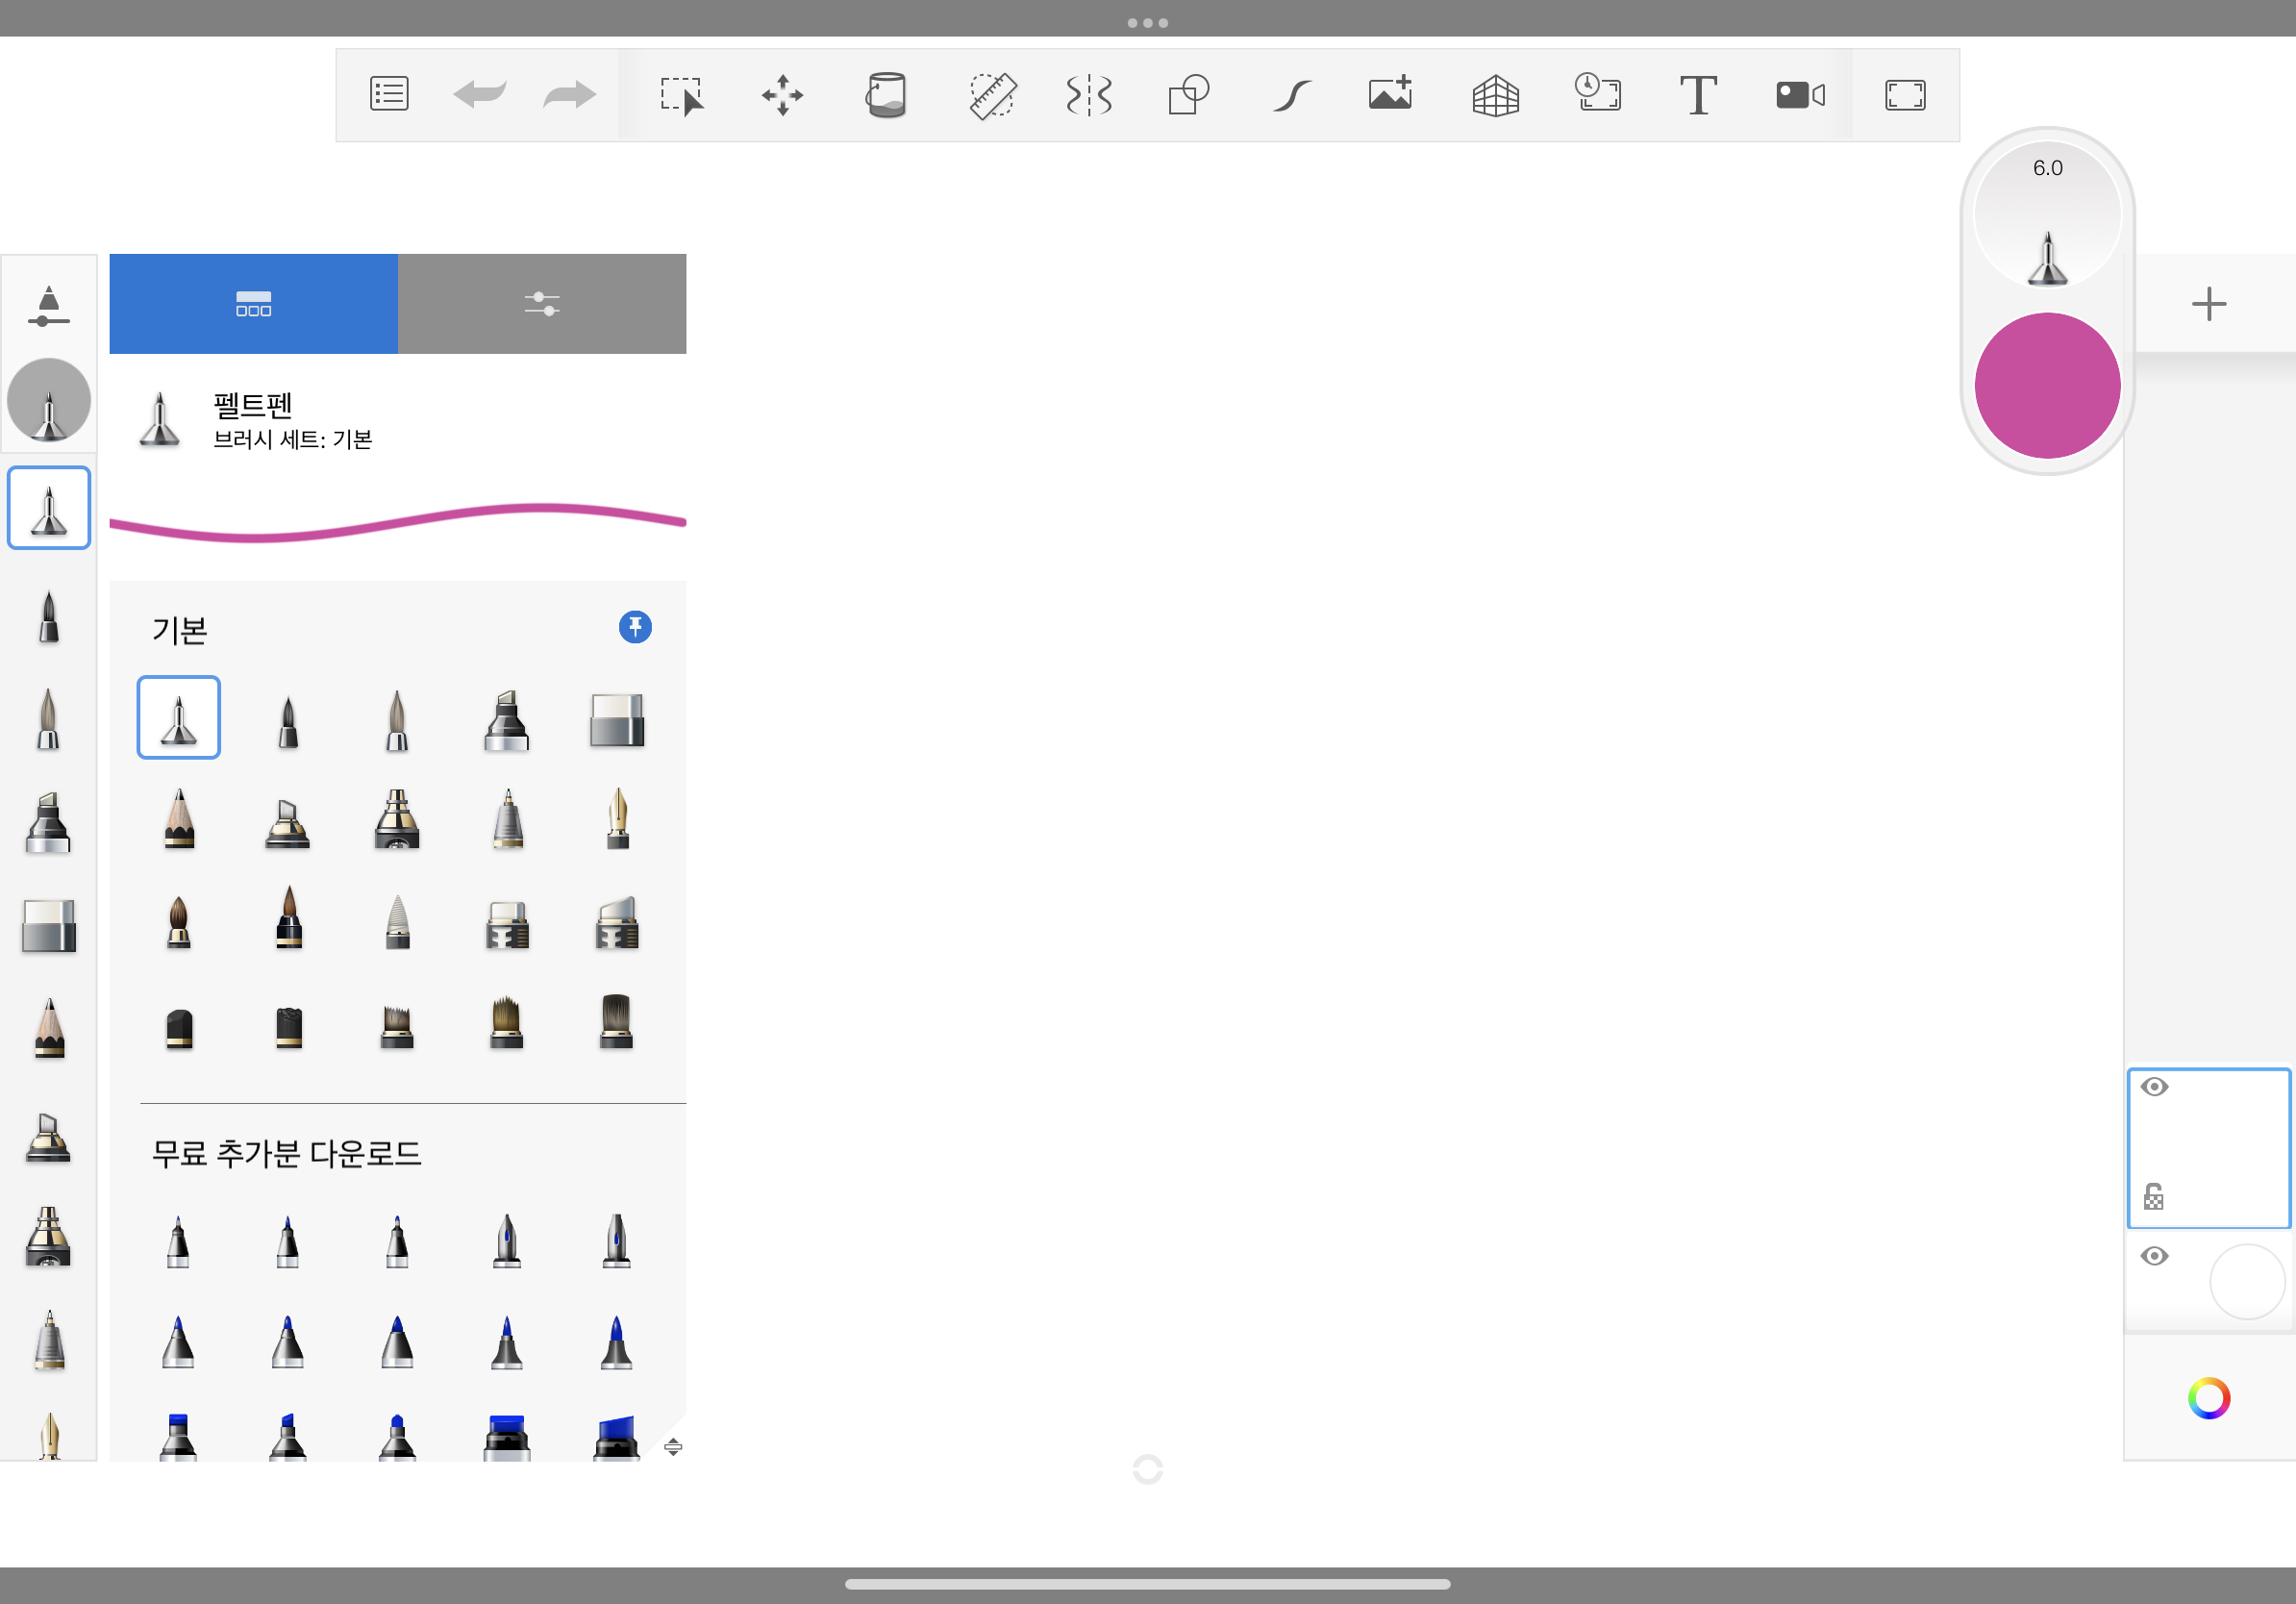Select the ballpoint pen in 기본 grid
Screen dimensions: 2296x1604
pyautogui.click(x=507, y=819)
